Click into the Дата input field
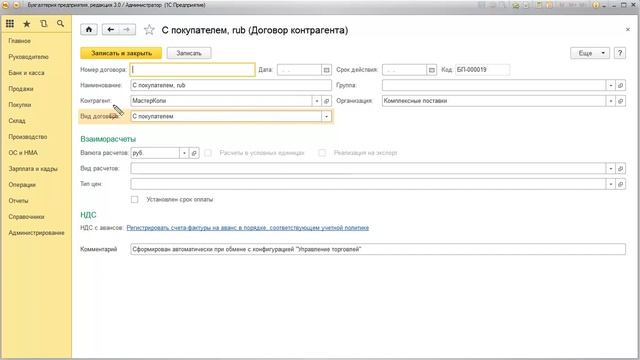 coord(299,70)
